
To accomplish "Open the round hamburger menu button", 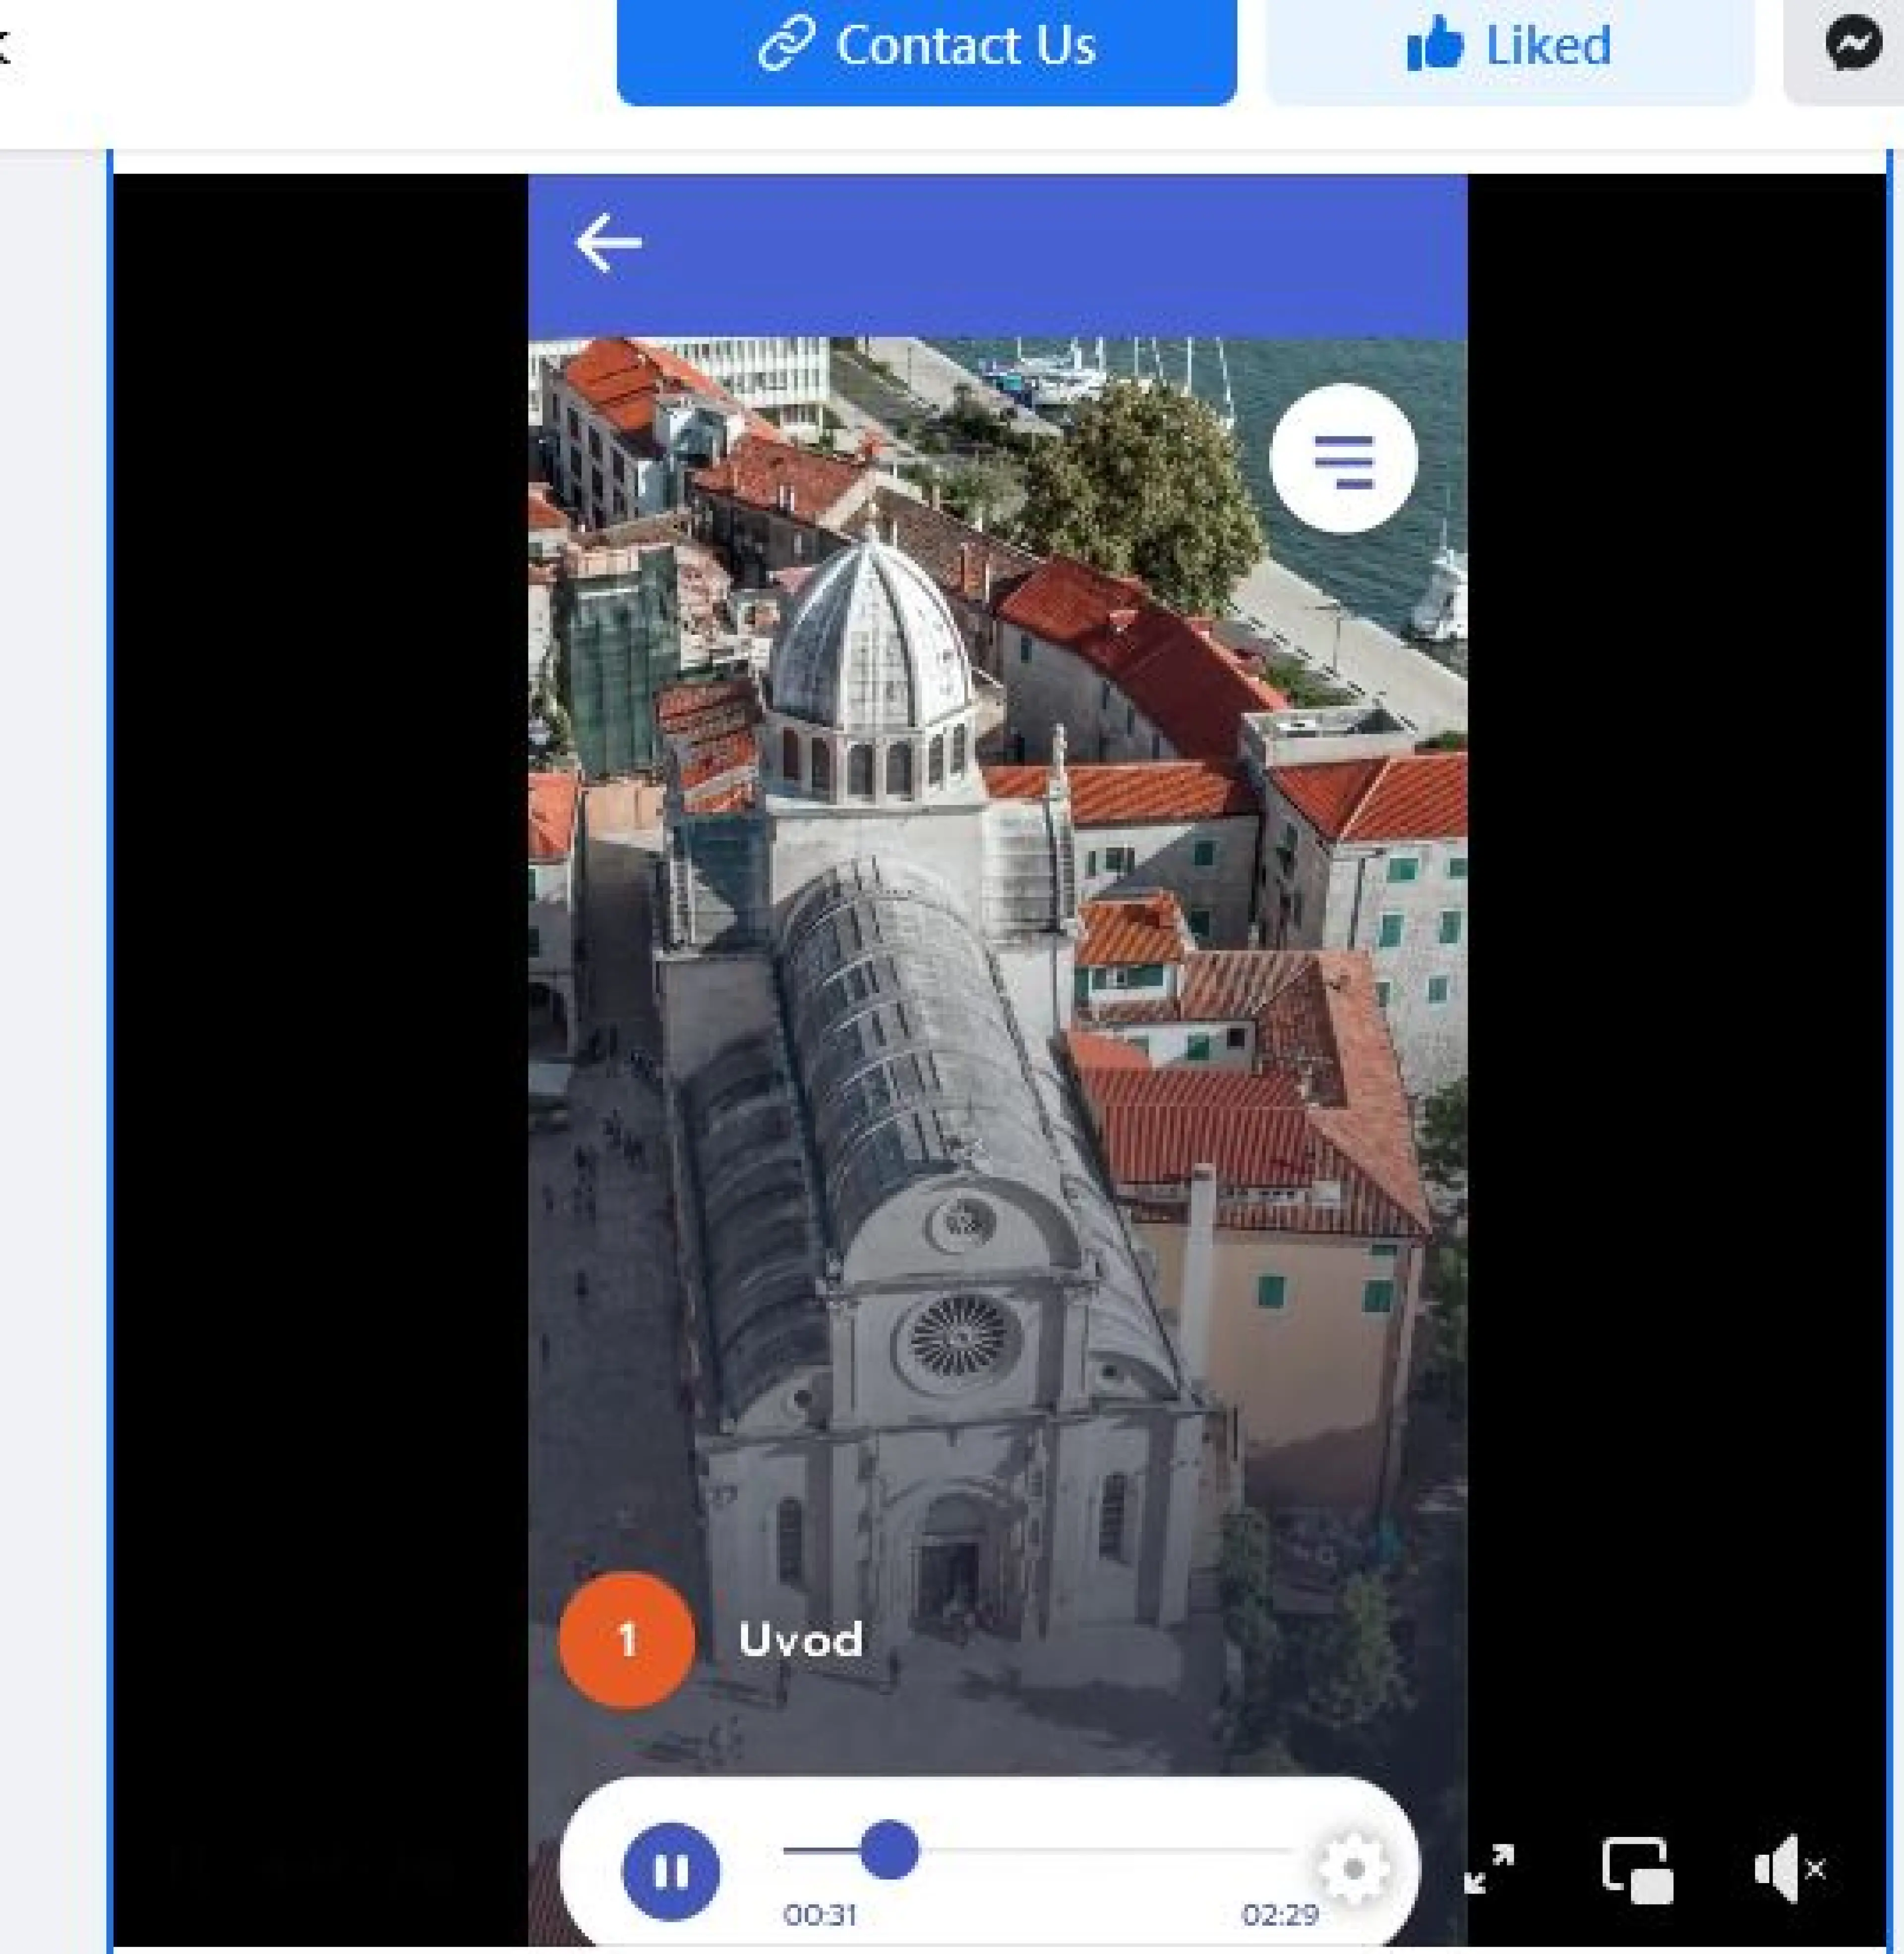I will 1343,459.
